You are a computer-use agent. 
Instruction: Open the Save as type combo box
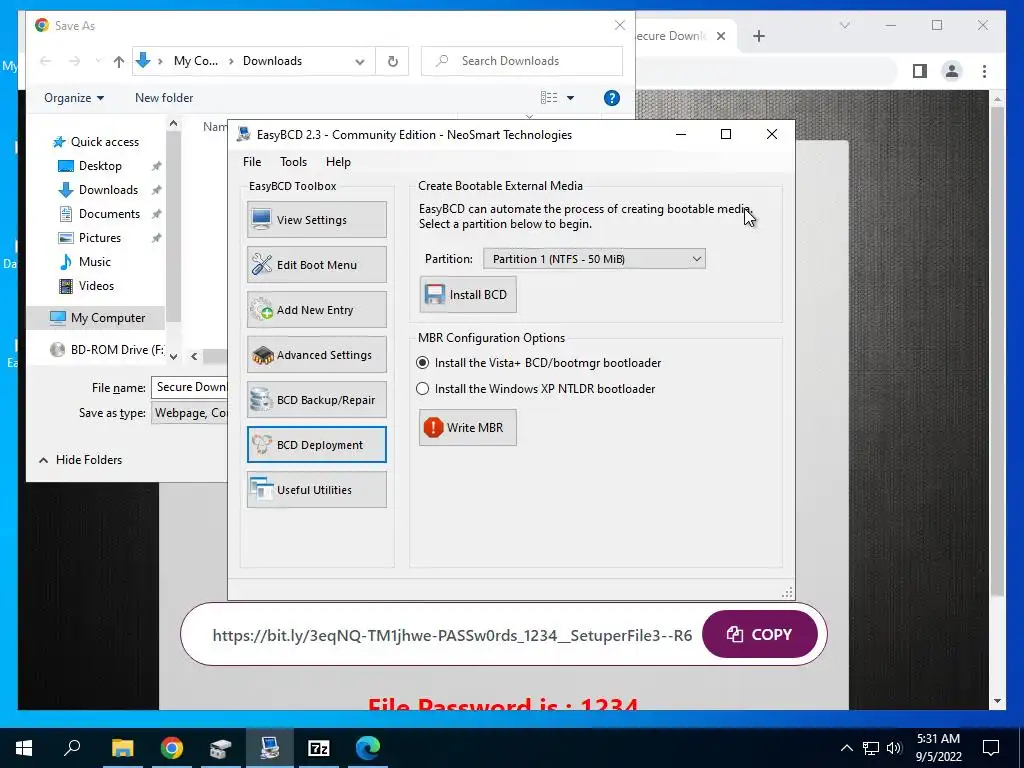pos(189,413)
